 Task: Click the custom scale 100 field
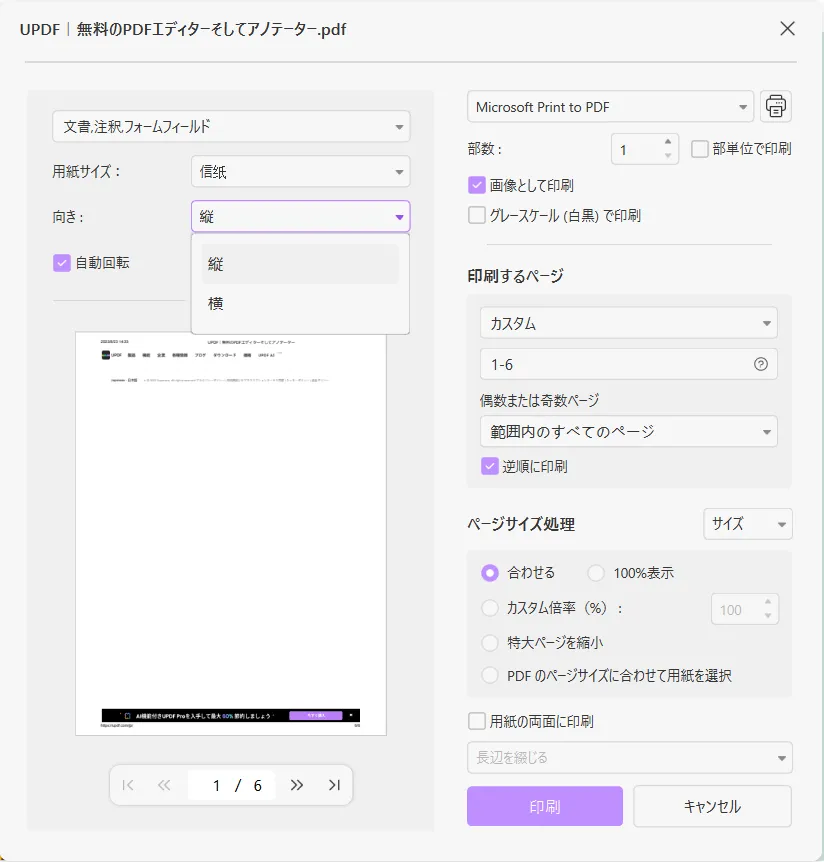tap(745, 609)
